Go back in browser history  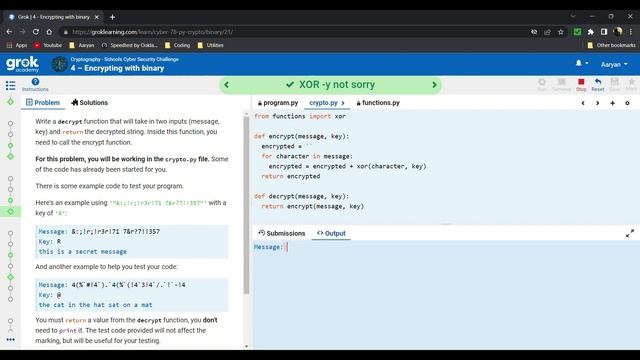9,32
